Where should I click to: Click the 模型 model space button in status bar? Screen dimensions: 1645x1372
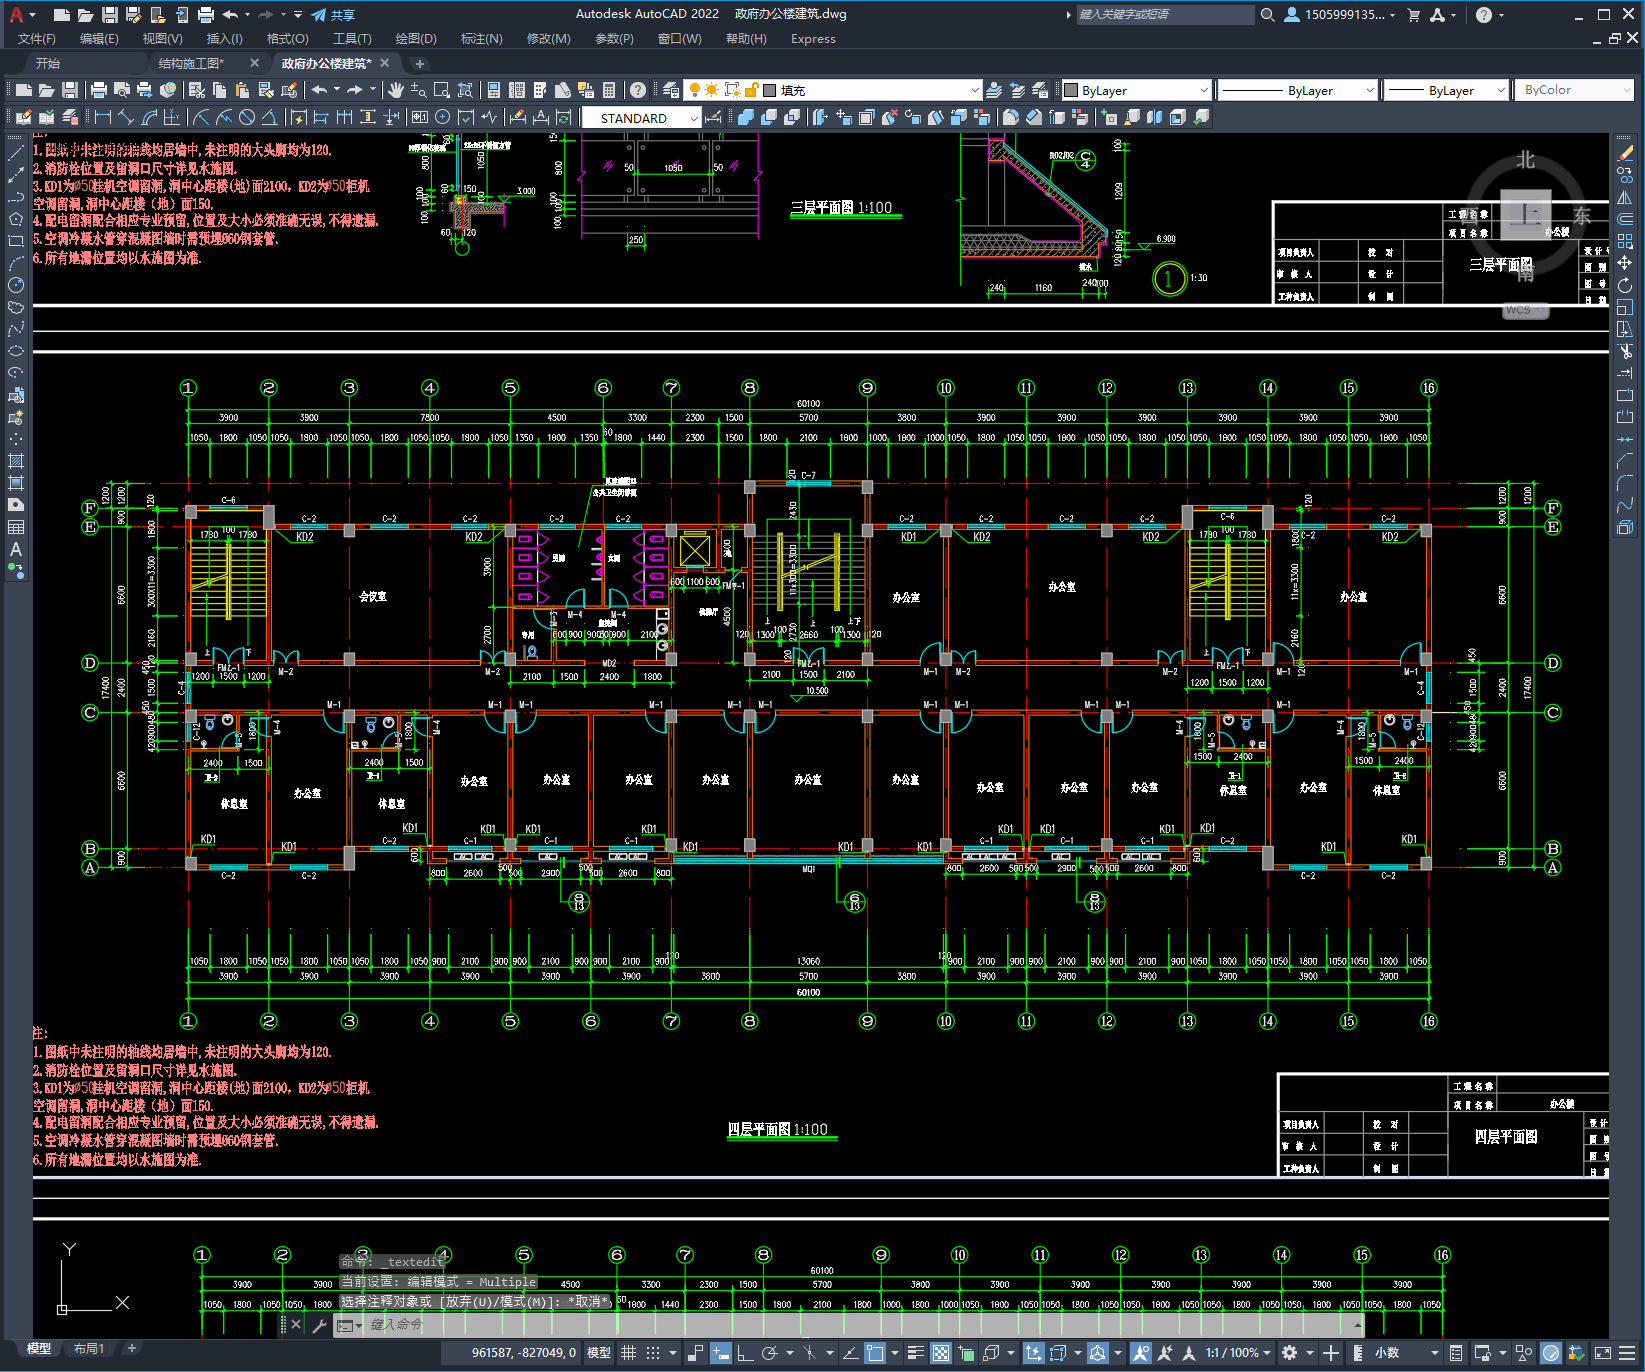pos(599,1353)
